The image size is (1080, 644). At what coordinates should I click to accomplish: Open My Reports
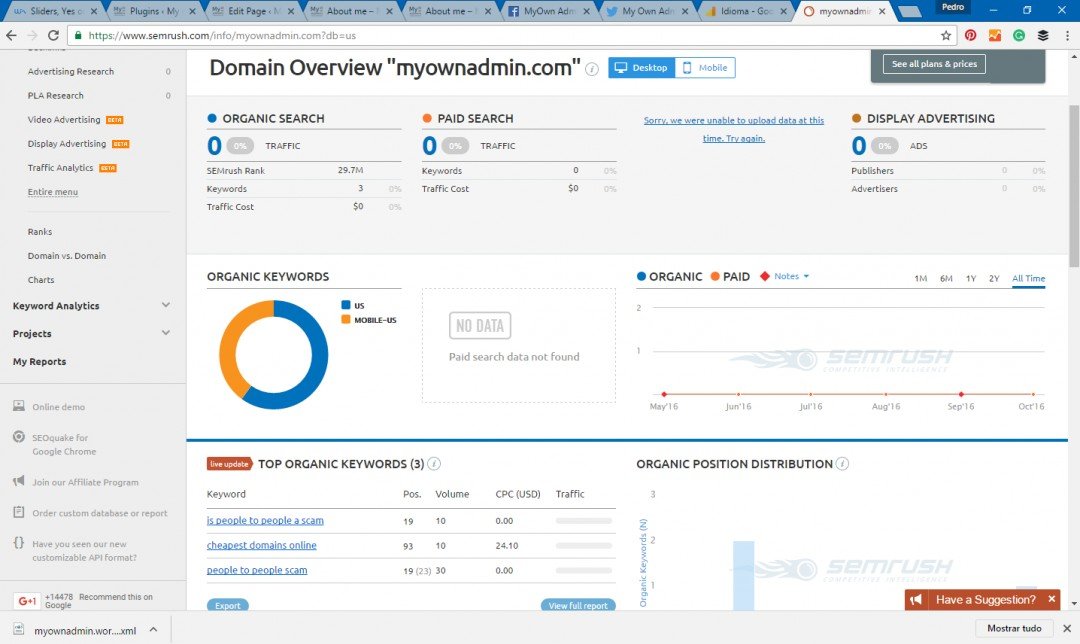click(x=39, y=362)
